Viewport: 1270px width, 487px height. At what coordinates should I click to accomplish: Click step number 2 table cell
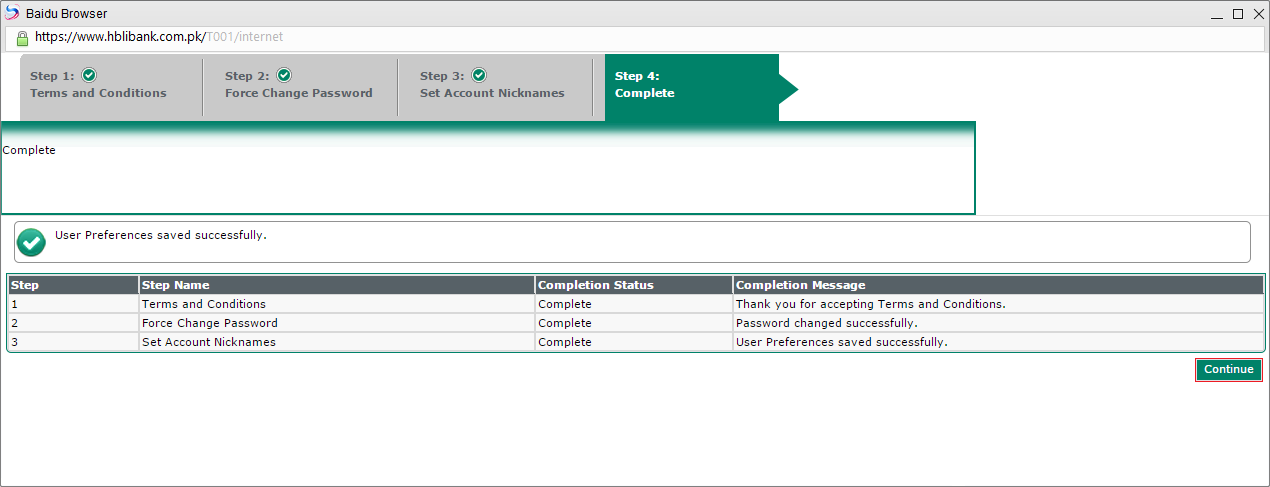tap(73, 323)
